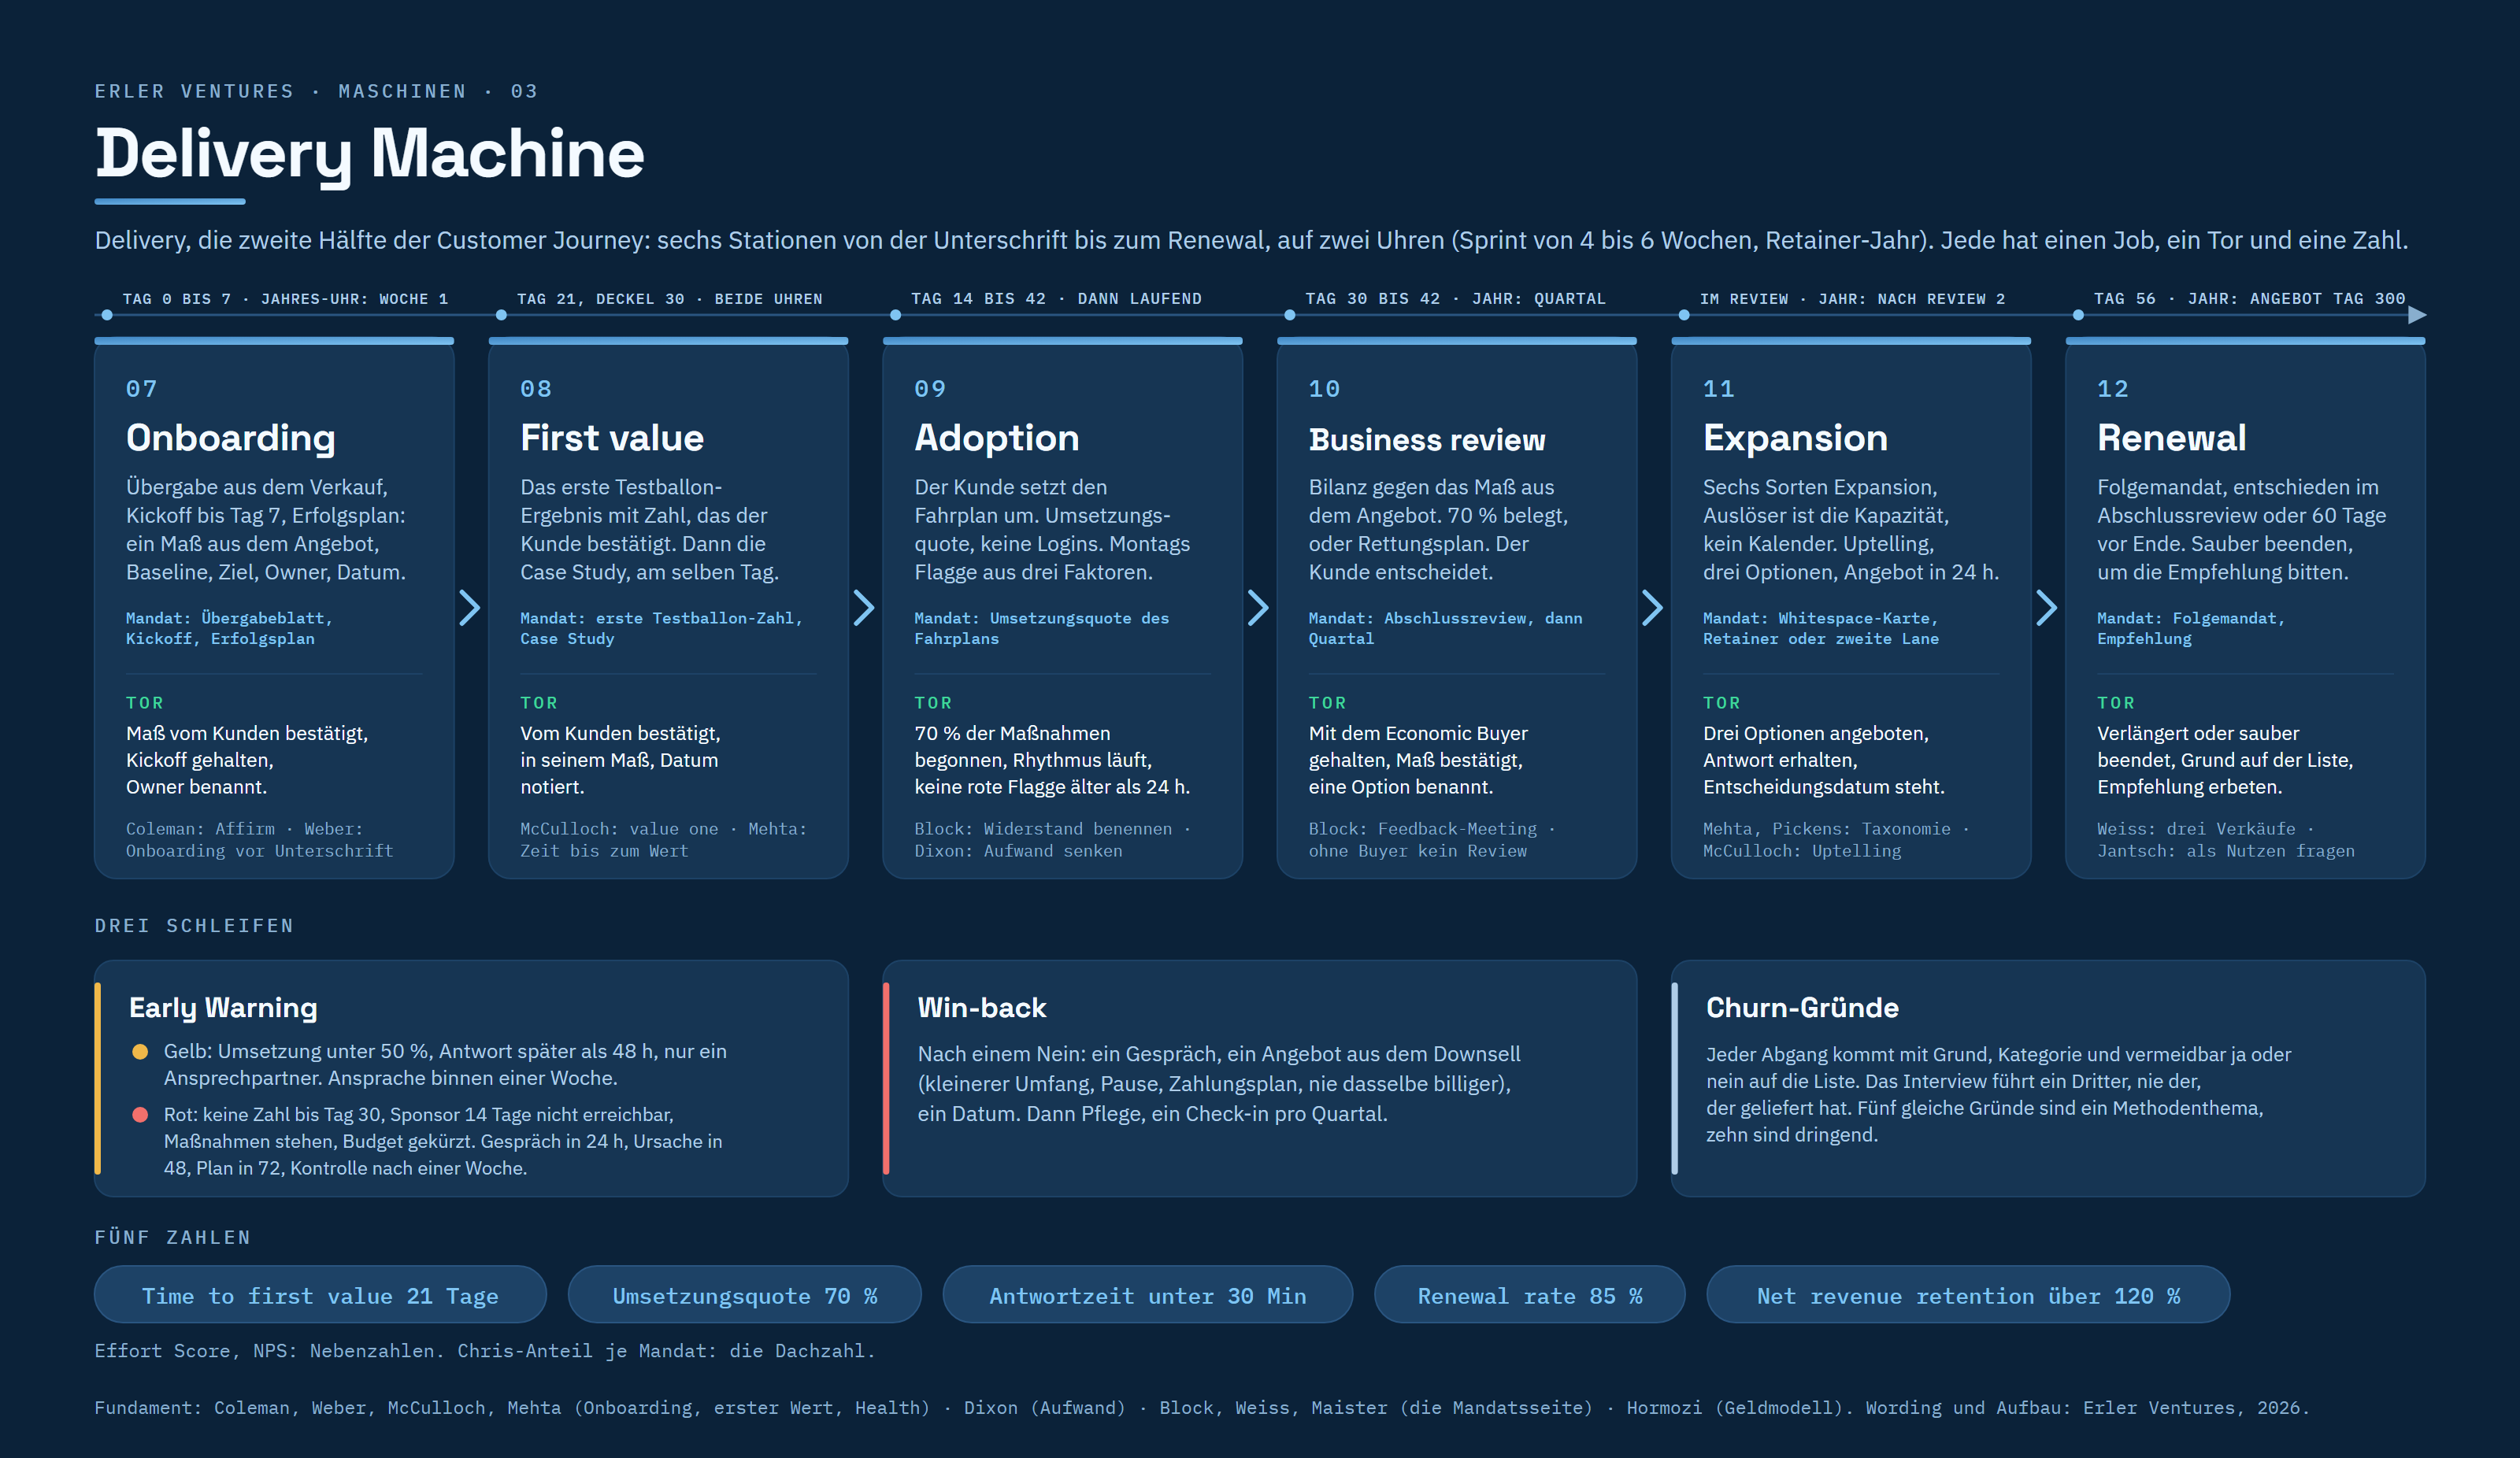This screenshot has height=1458, width=2520.
Task: Open the Expansion card heading
Action: [x=1795, y=438]
